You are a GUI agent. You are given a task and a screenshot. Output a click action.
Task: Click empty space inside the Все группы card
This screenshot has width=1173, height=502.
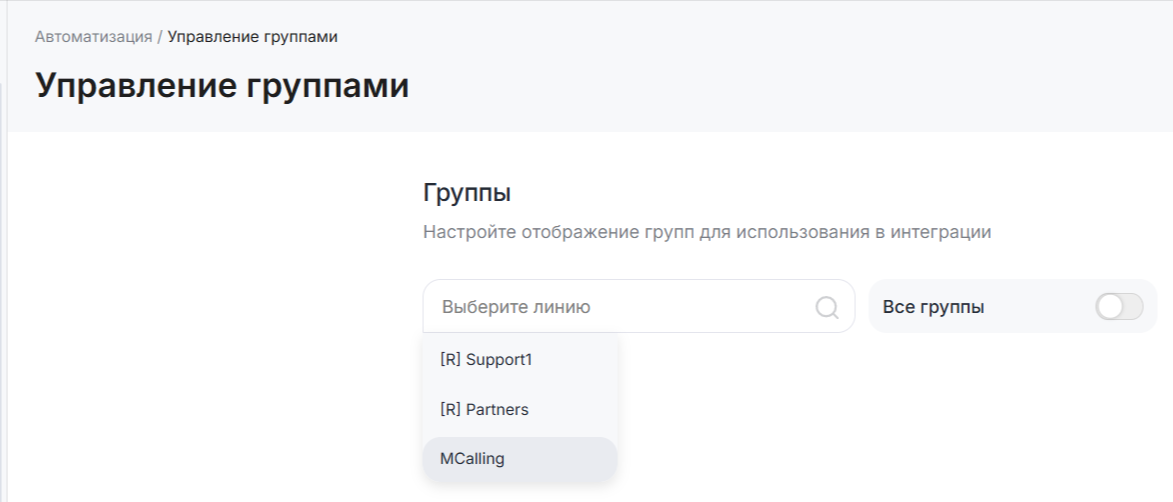(1040, 307)
